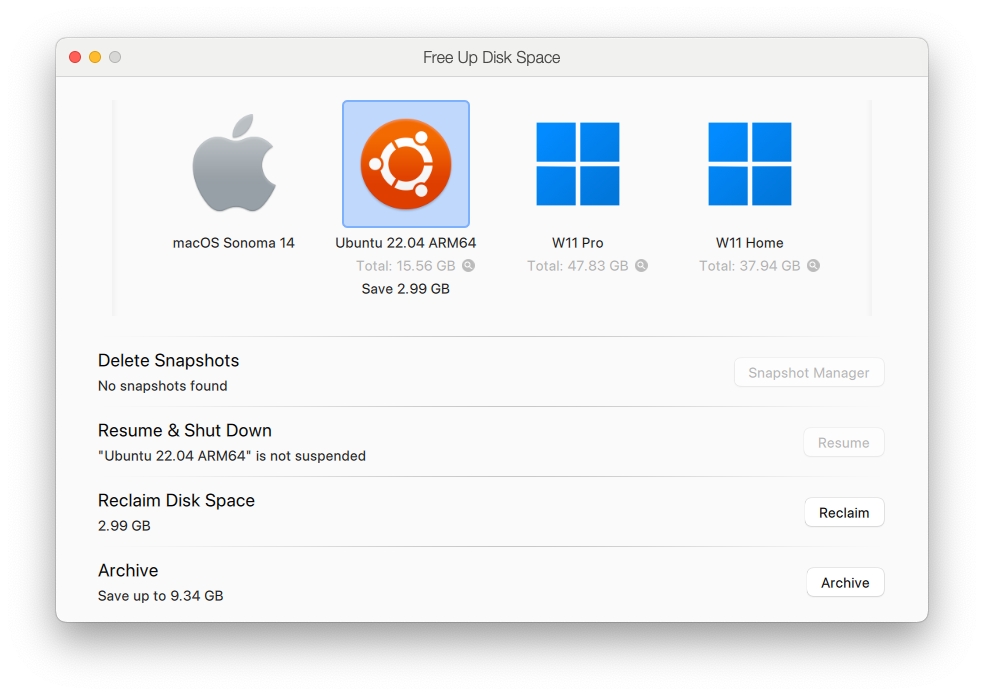
Task: Close the Free Up Disk Space window
Action: tap(75, 57)
